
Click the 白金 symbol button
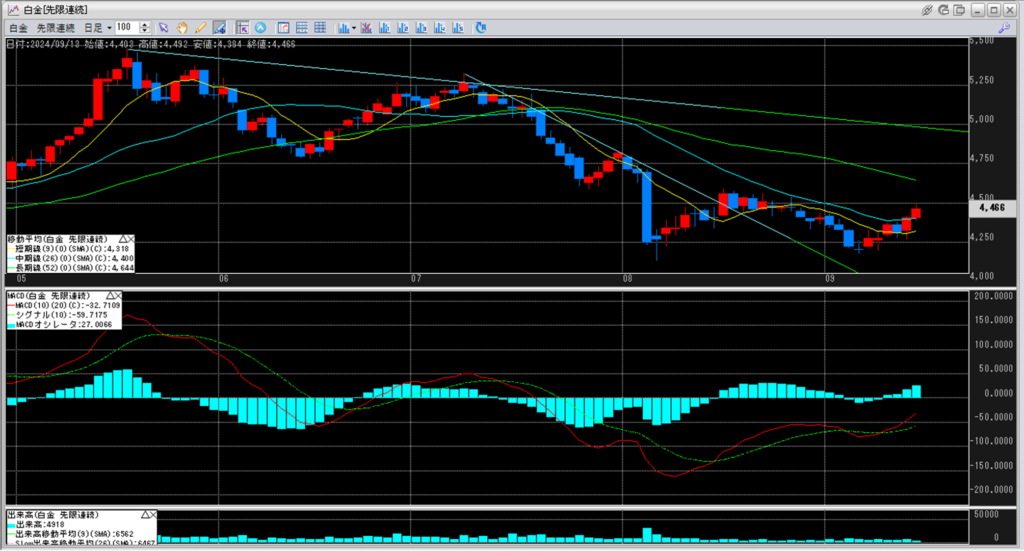pos(18,28)
